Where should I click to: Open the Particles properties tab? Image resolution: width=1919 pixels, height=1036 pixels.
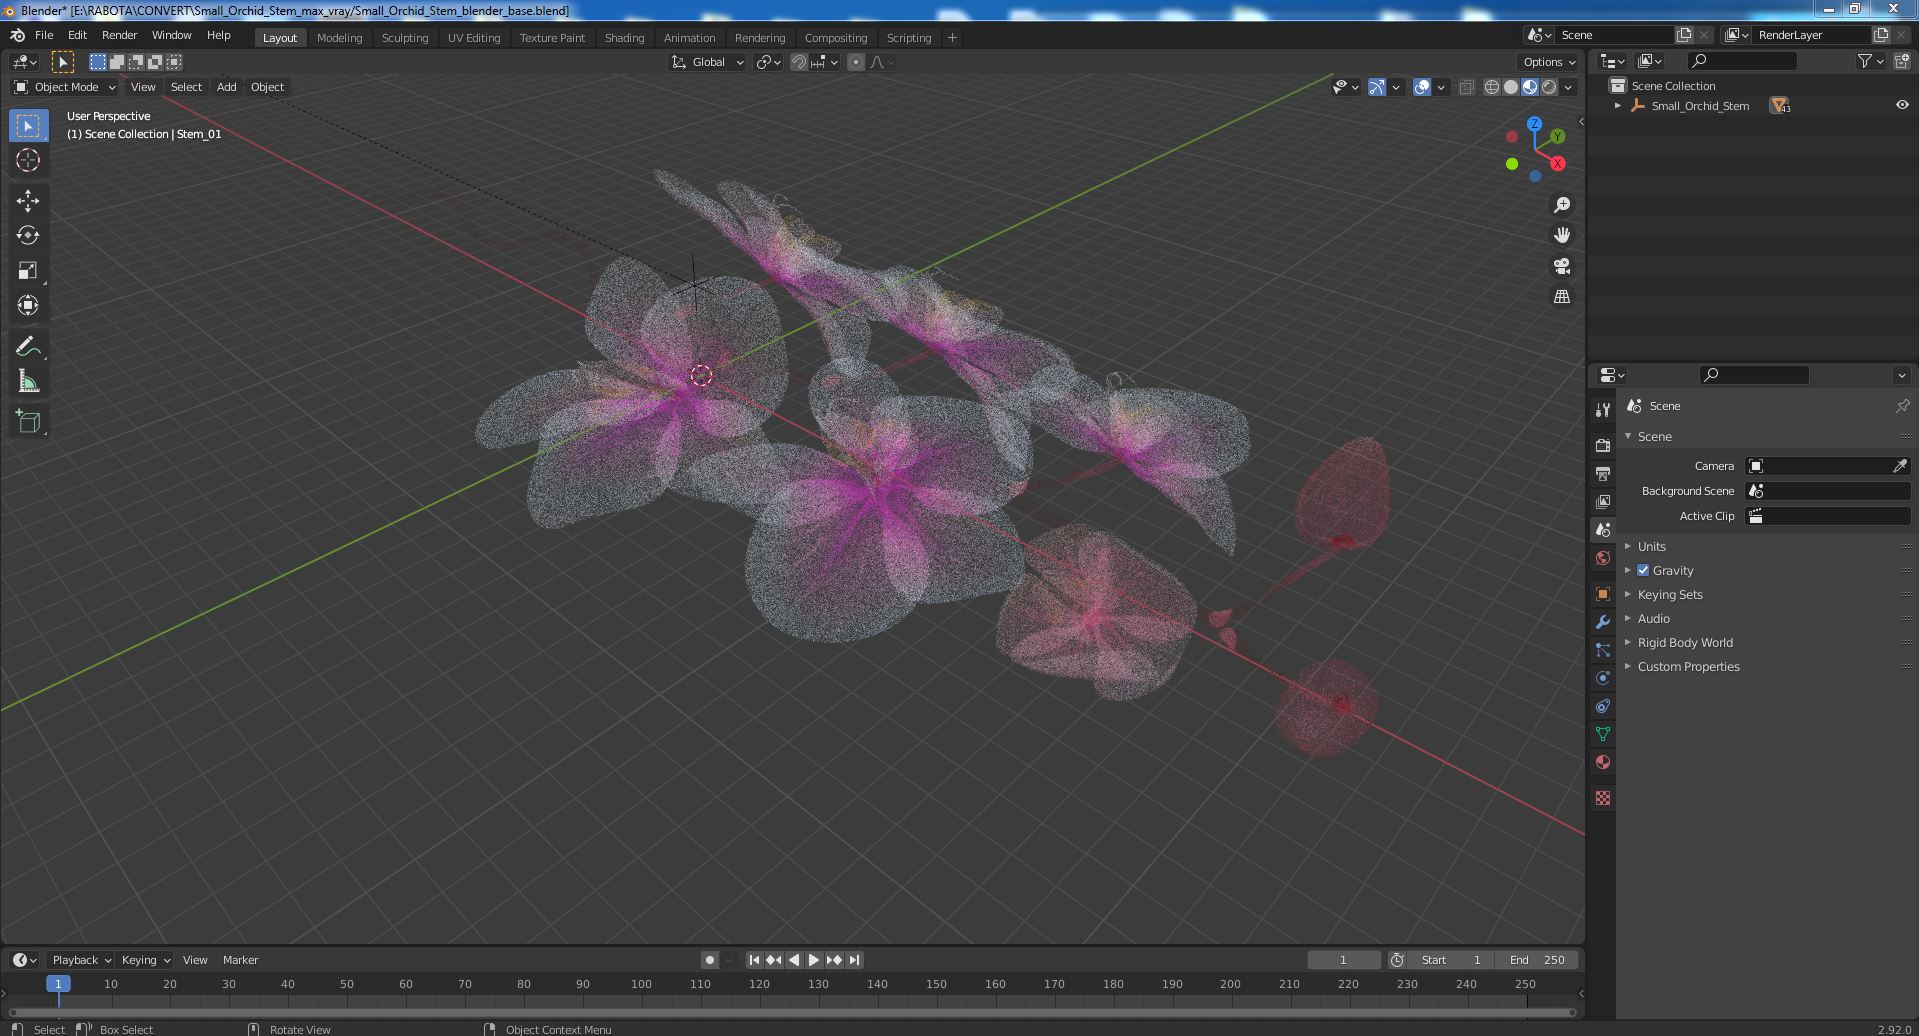1603,650
